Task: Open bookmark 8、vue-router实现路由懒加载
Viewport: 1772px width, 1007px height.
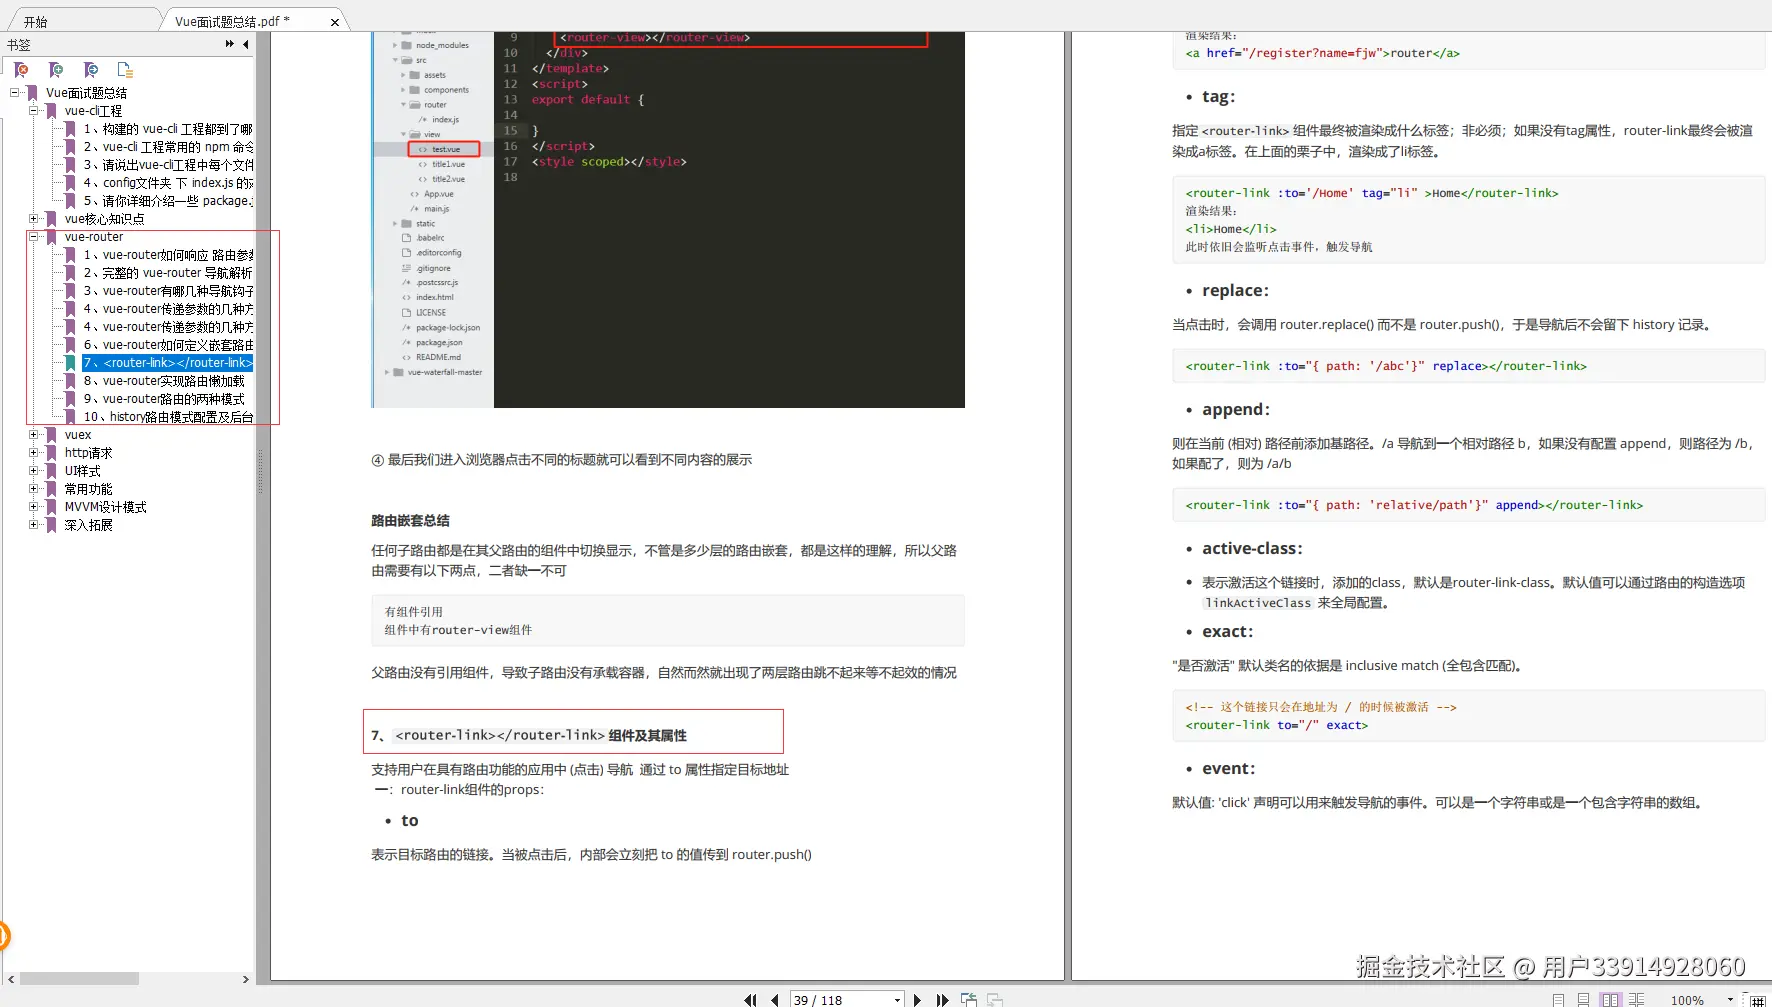Action: click(x=164, y=381)
